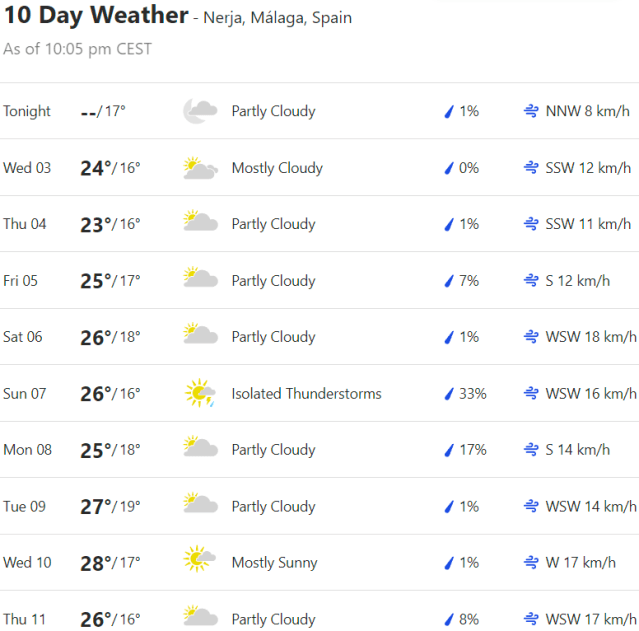Click the wind icon for Thu 11
Viewport: 639px width, 631px height.
[x=531, y=619]
